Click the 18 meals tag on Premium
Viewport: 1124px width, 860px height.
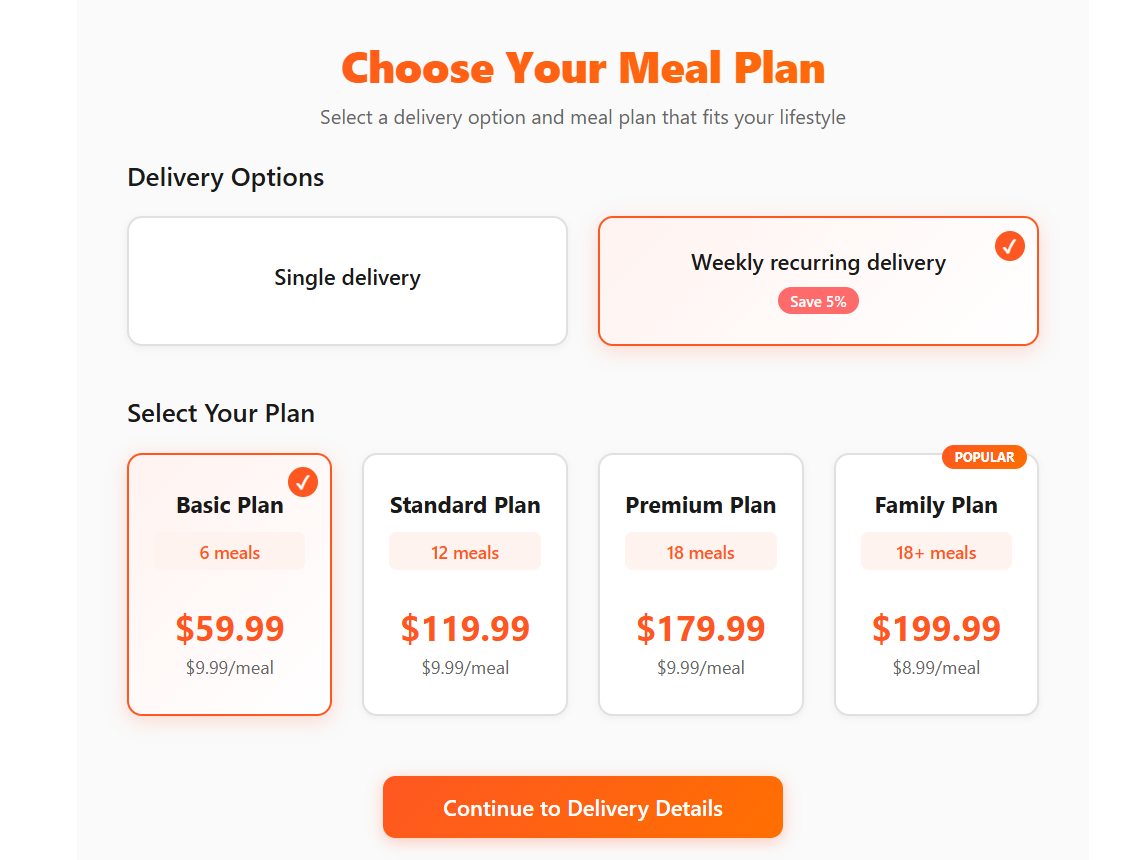click(701, 553)
